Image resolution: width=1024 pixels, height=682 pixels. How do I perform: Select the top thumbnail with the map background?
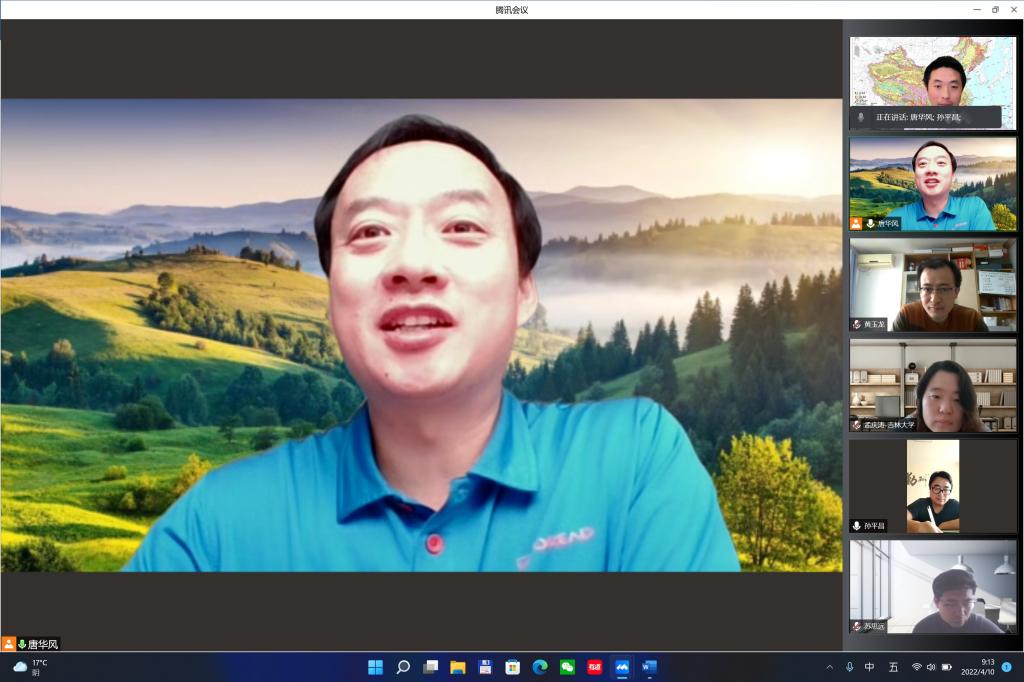coord(932,72)
